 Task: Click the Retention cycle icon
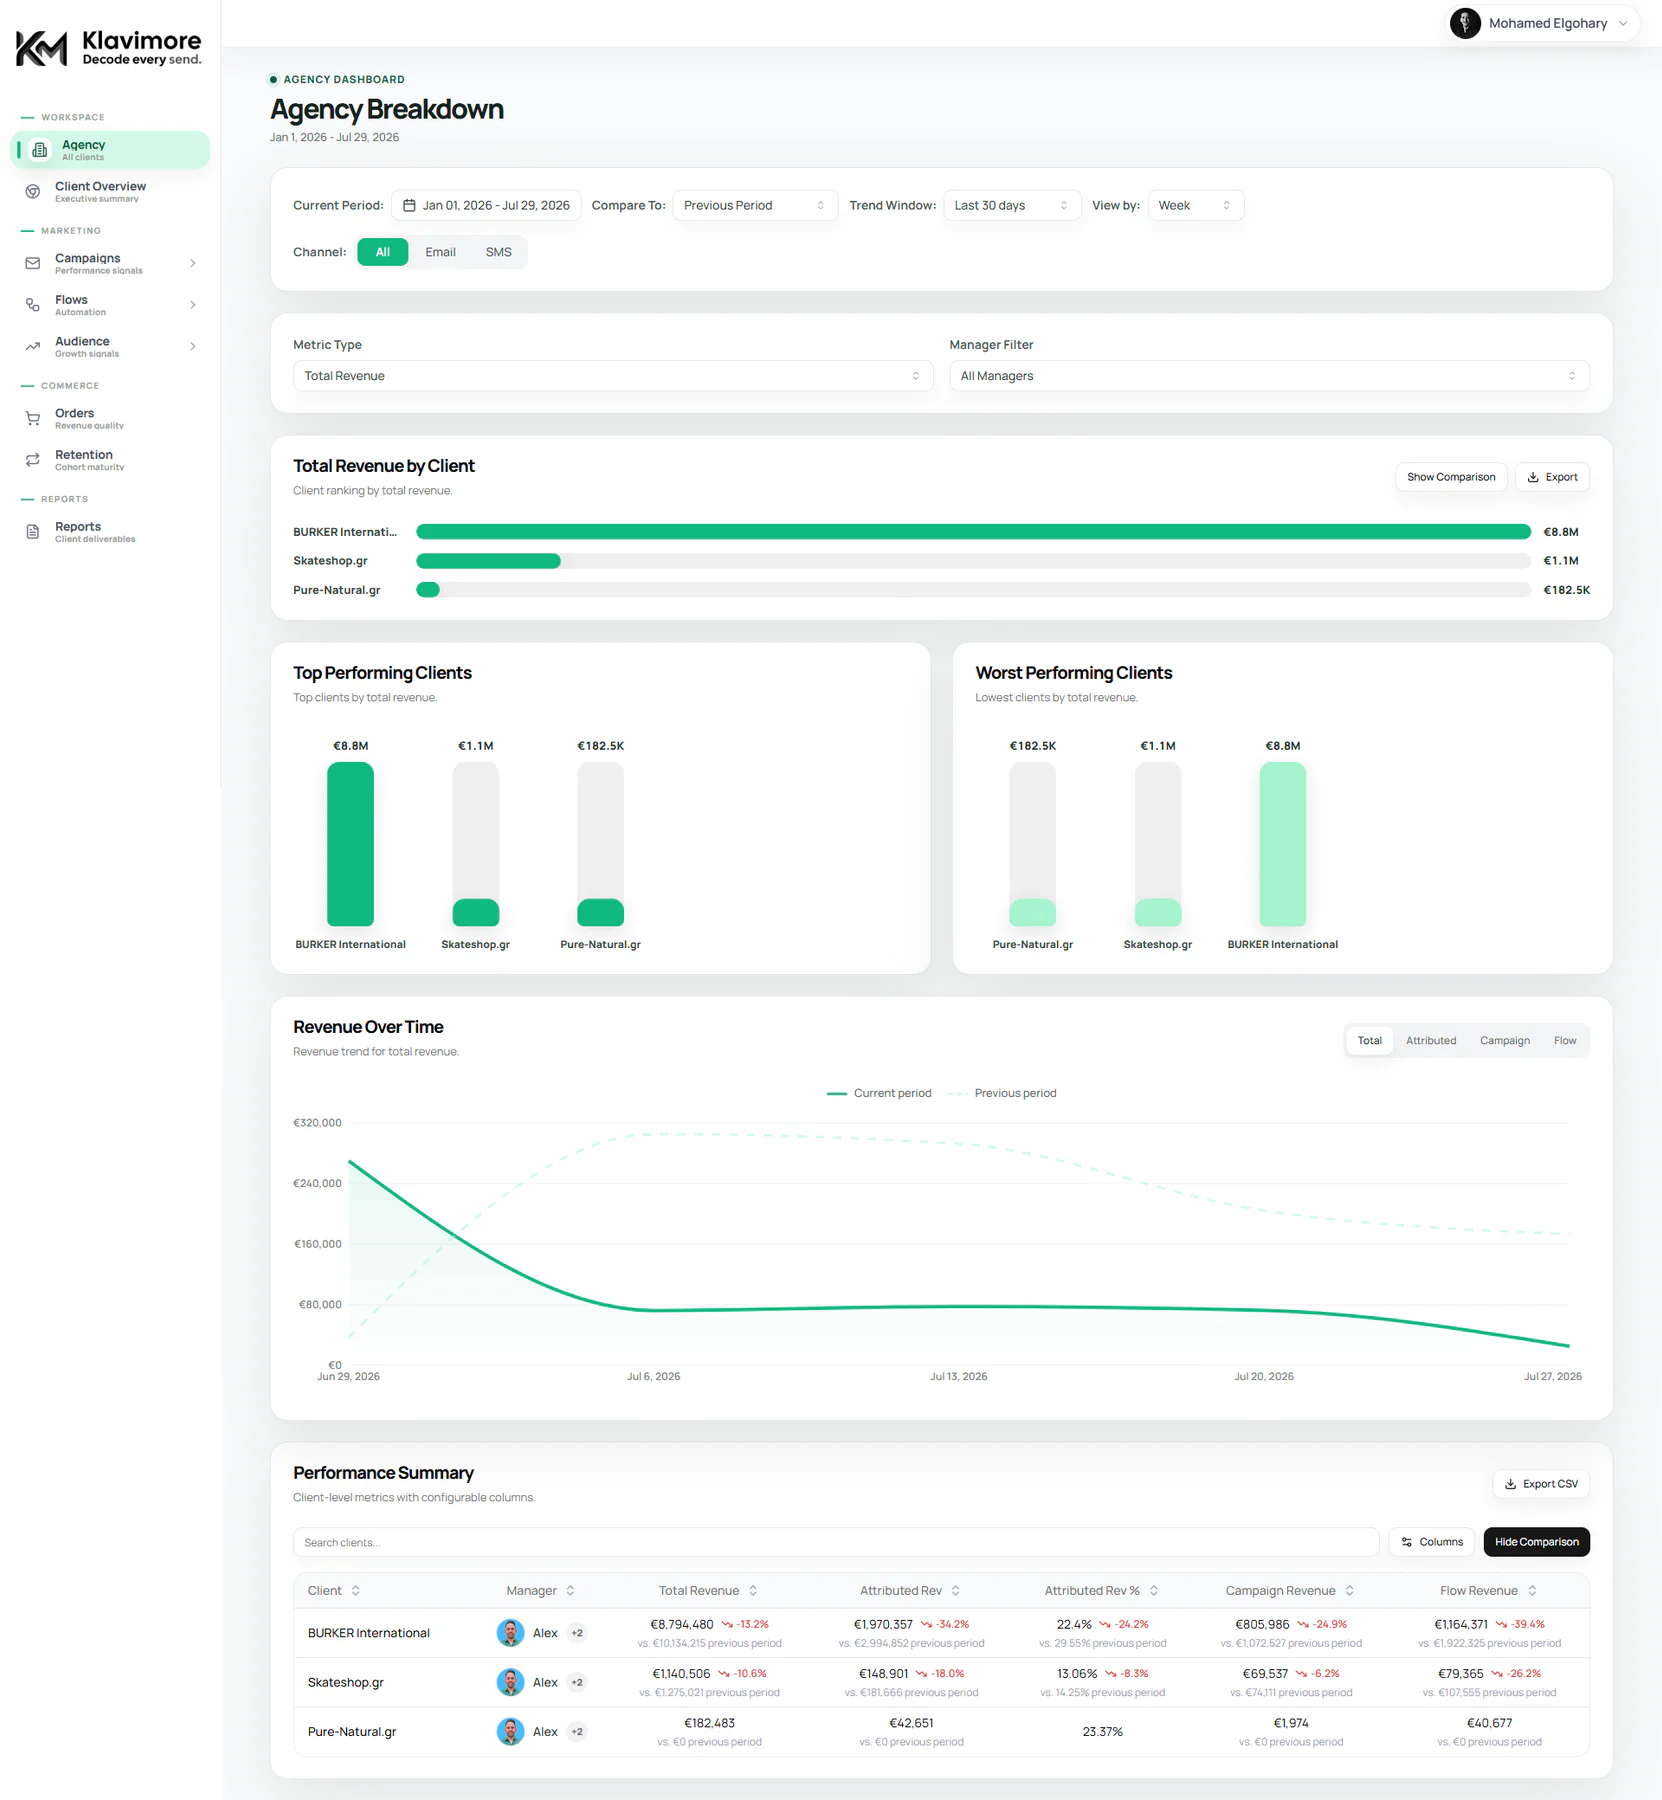pos(33,460)
